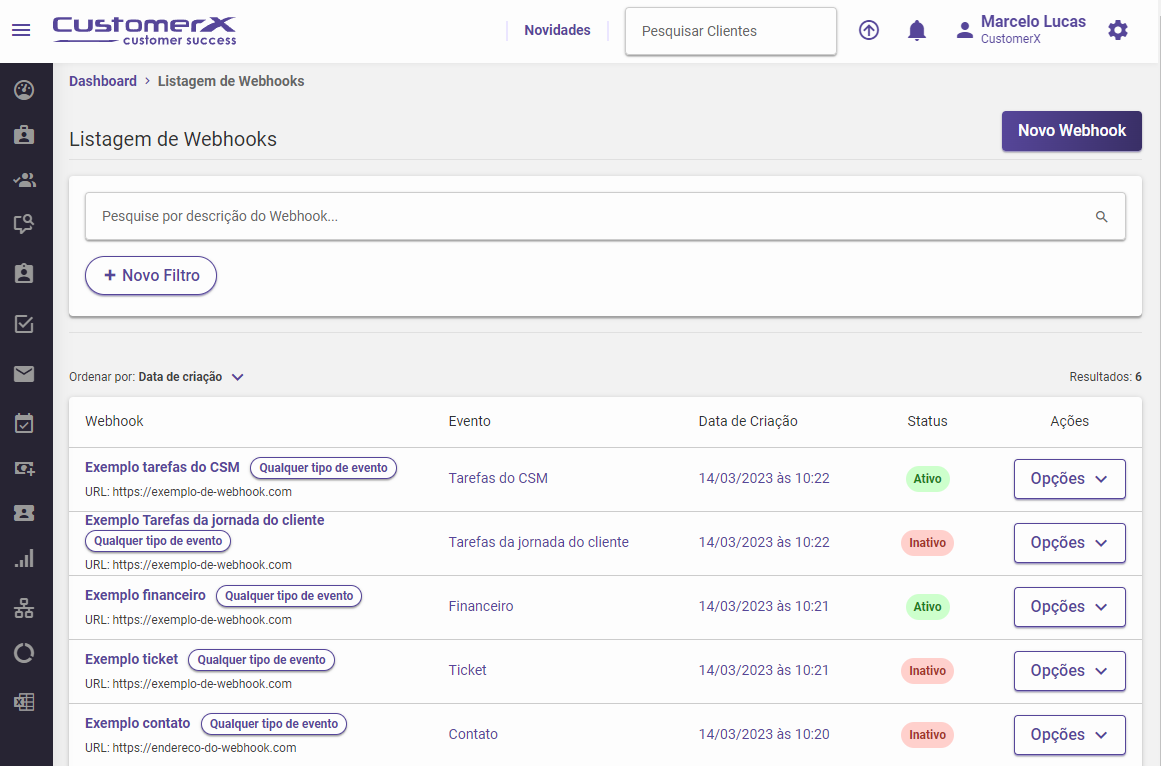This screenshot has width=1161, height=766.
Task: Click the Status column header
Action: coord(927,421)
